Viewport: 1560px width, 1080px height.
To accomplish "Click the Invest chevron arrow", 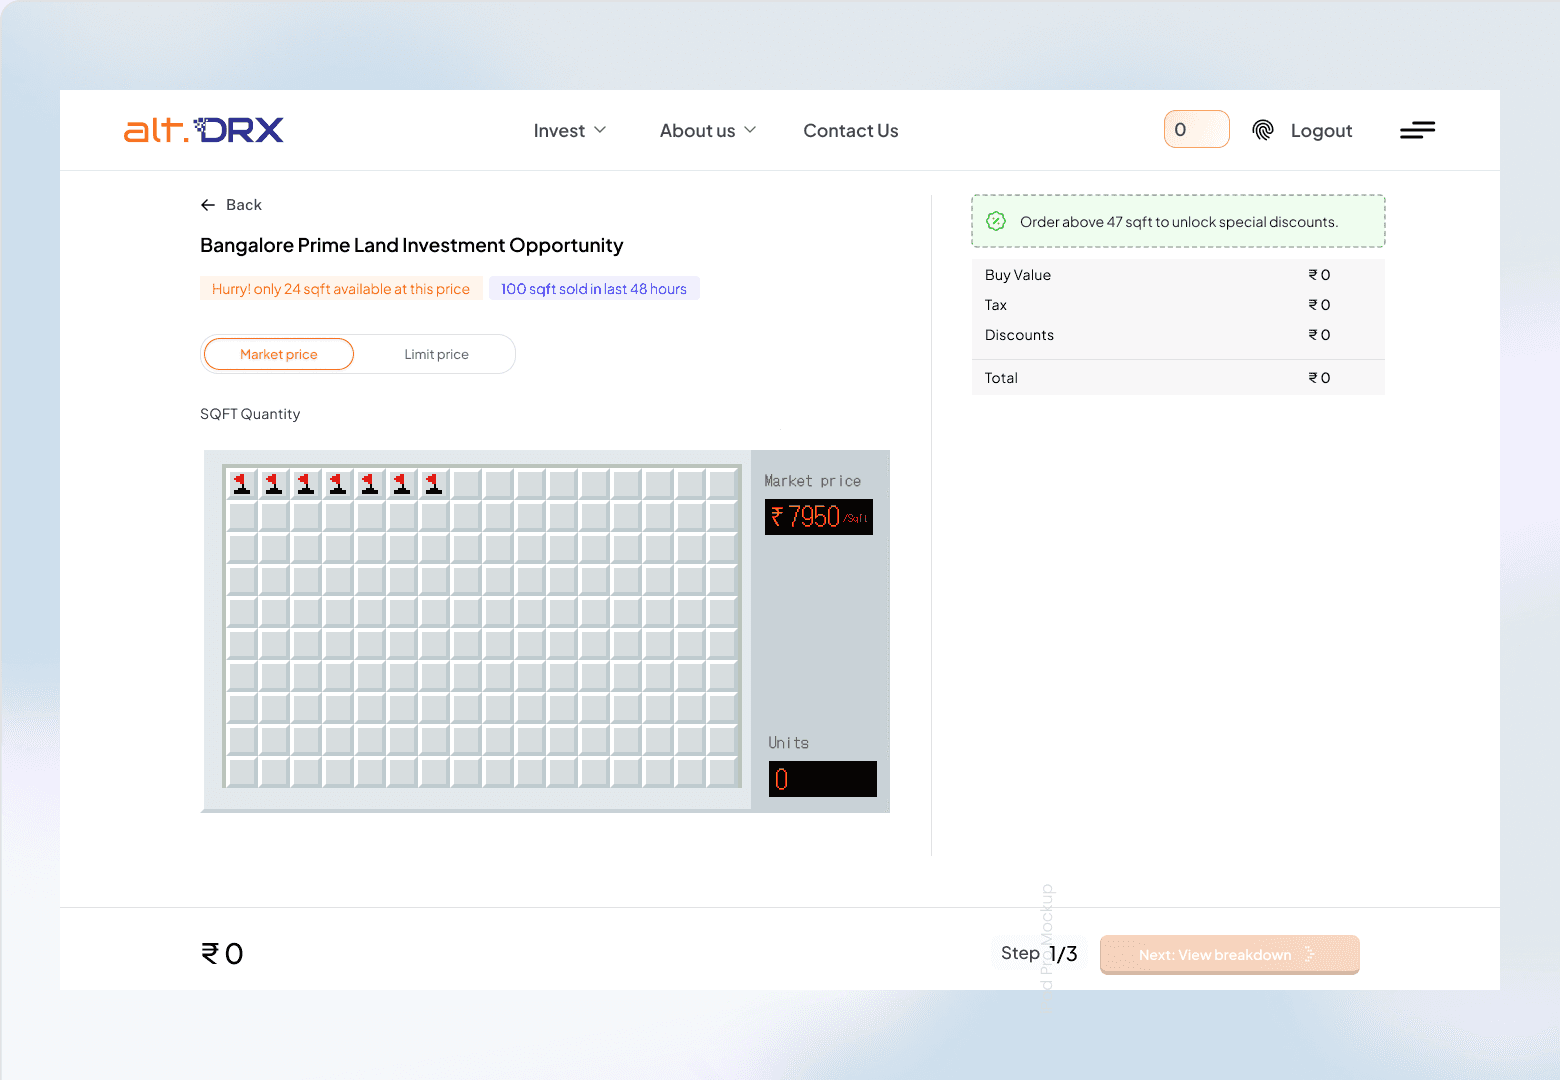I will [x=600, y=130].
